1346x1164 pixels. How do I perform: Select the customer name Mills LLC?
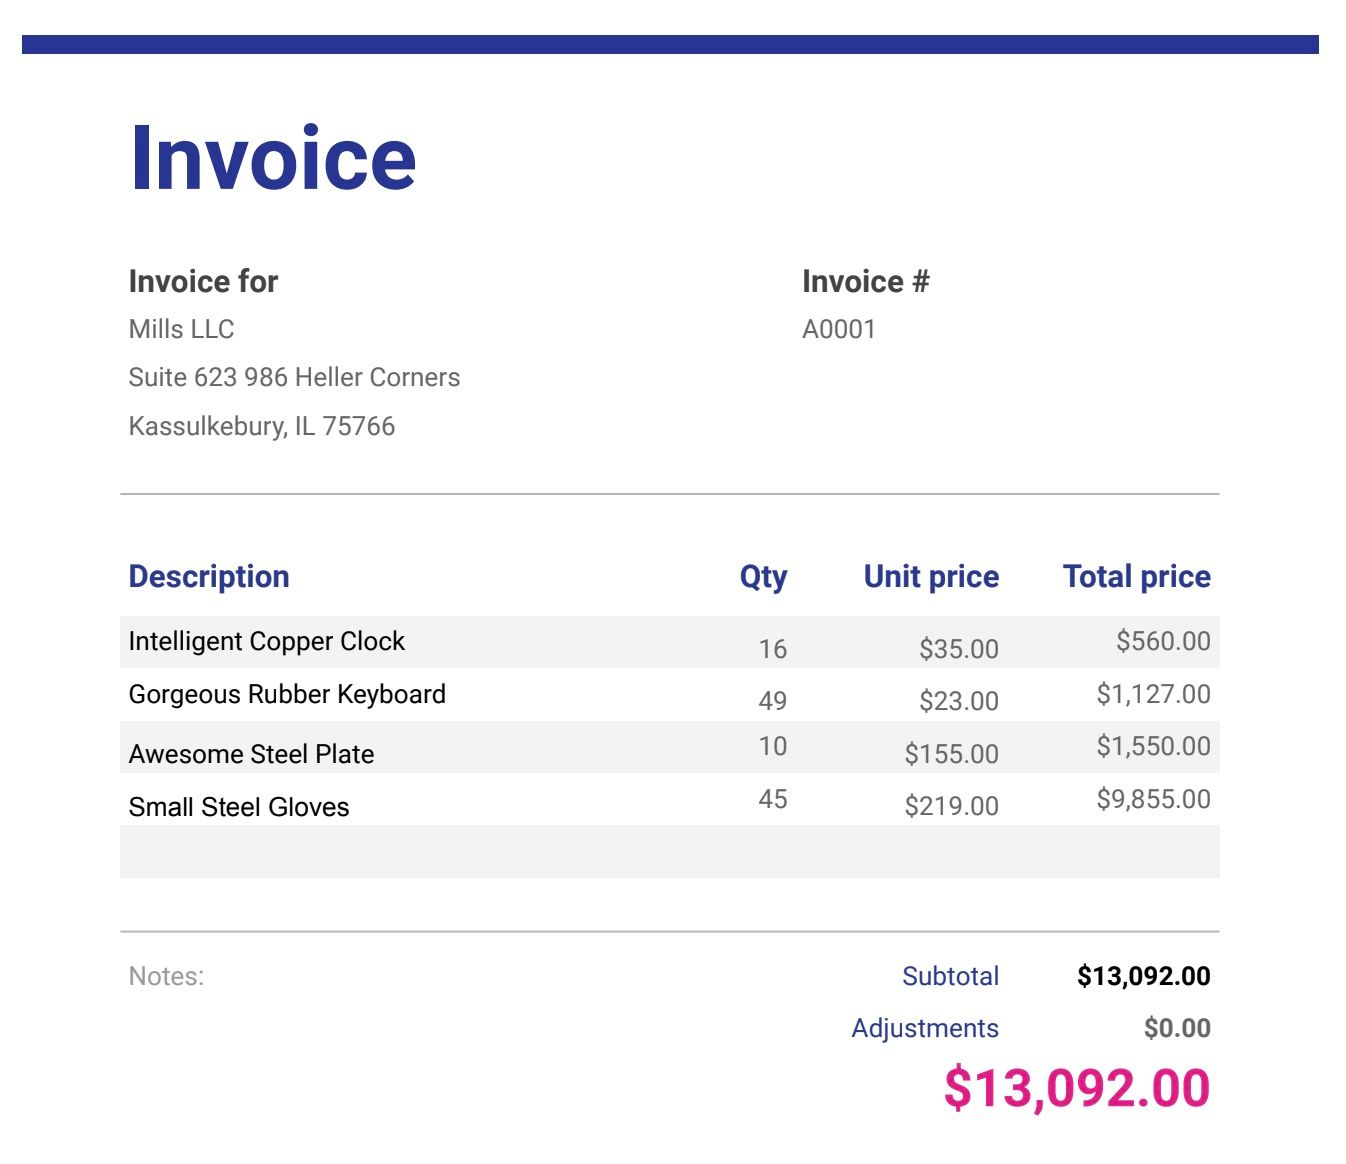click(x=181, y=329)
